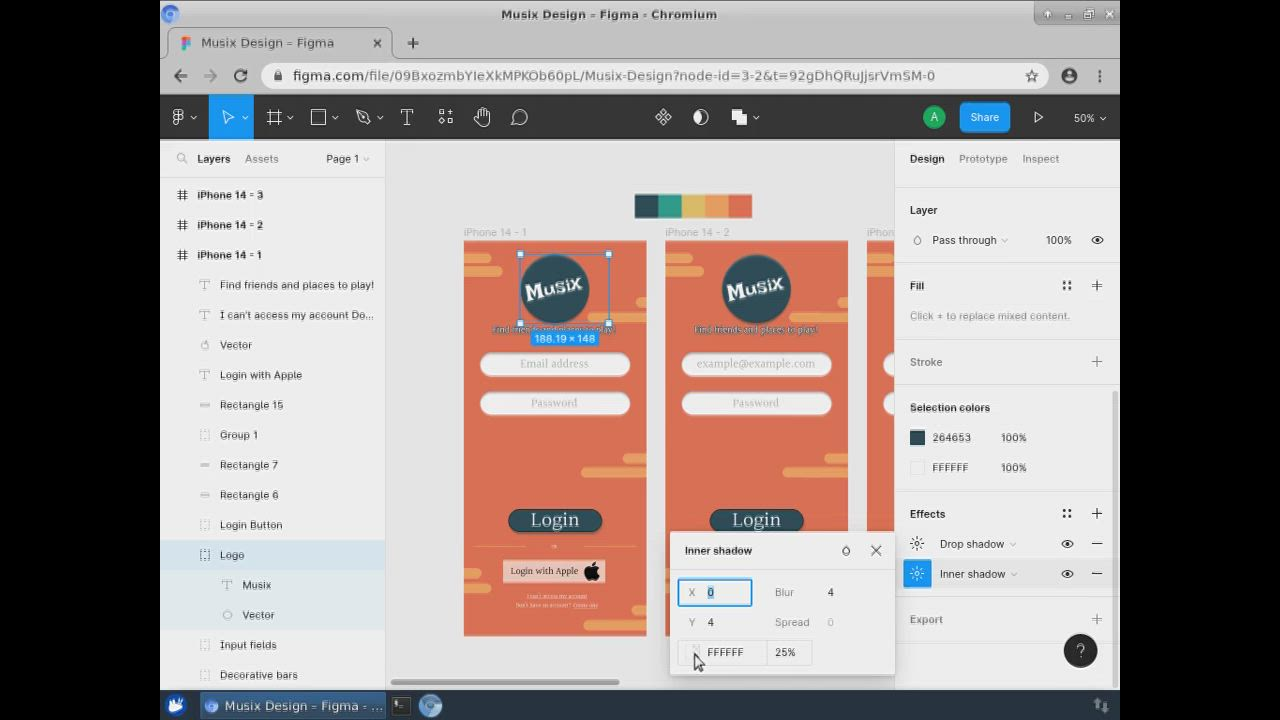Open the Pass through blend mode dropdown
The width and height of the screenshot is (1280, 720).
(963, 240)
